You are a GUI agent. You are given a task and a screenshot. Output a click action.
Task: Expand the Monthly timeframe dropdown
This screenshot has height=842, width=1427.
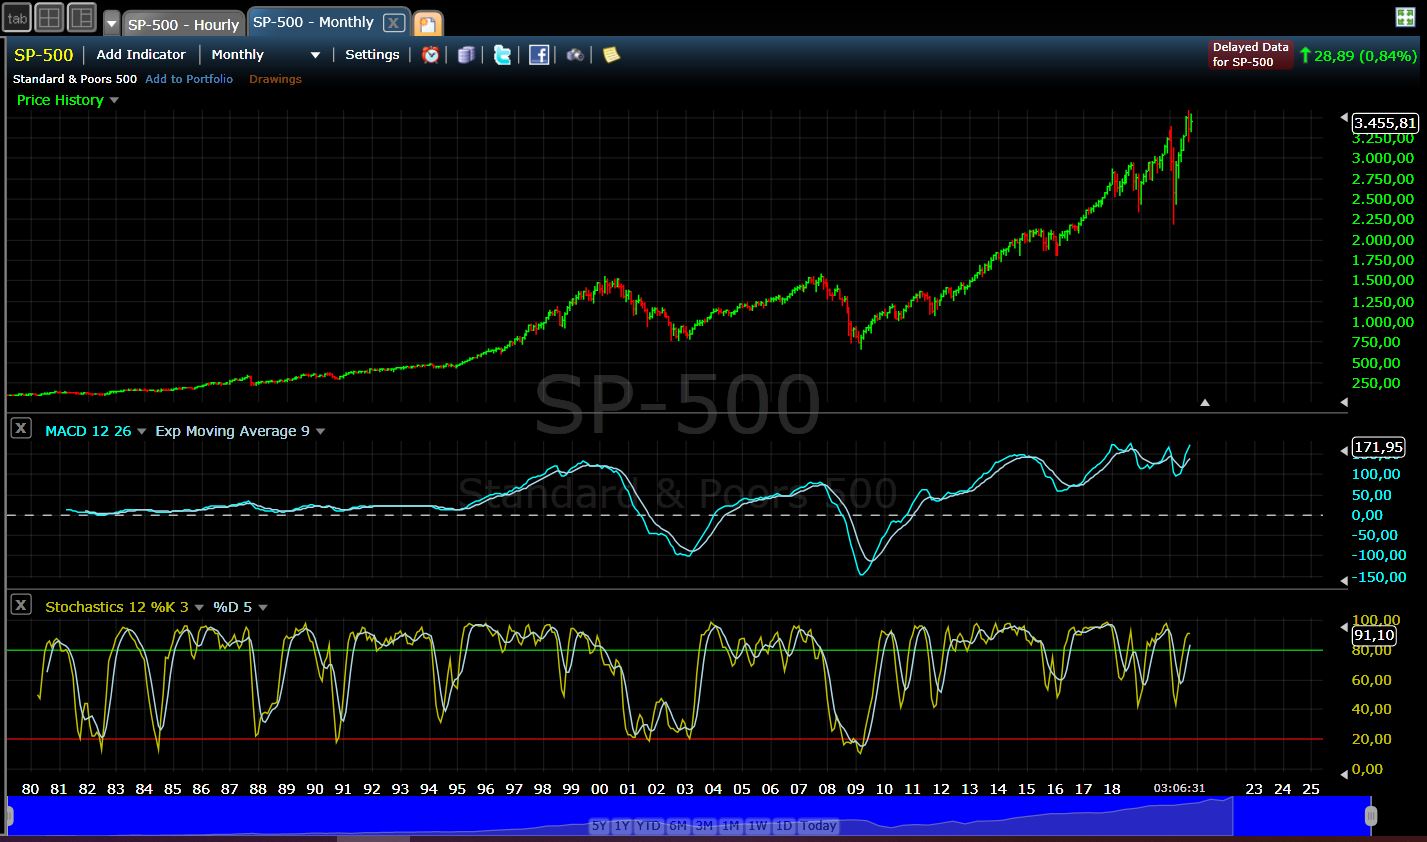[x=315, y=55]
